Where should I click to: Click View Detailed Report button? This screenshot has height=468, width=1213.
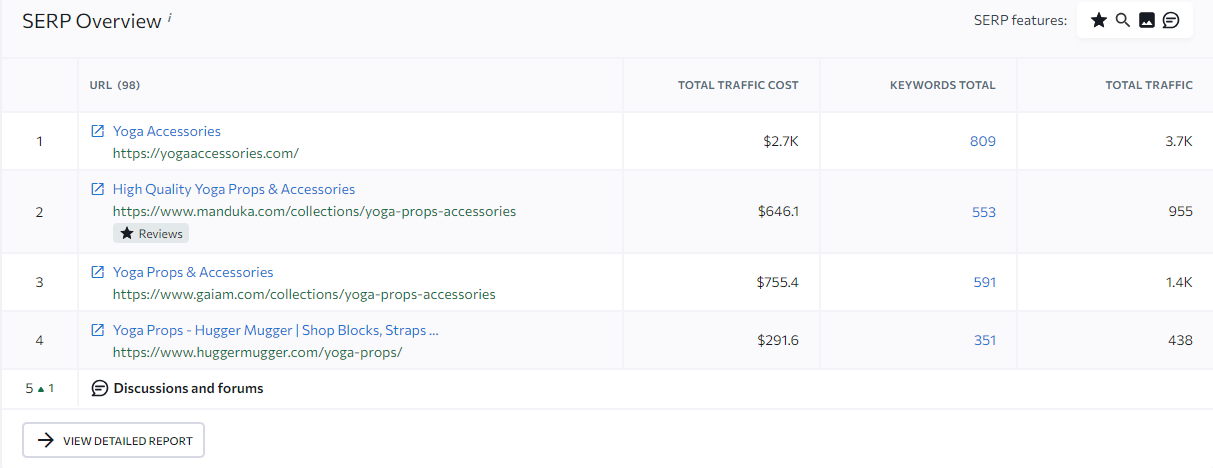coord(114,440)
